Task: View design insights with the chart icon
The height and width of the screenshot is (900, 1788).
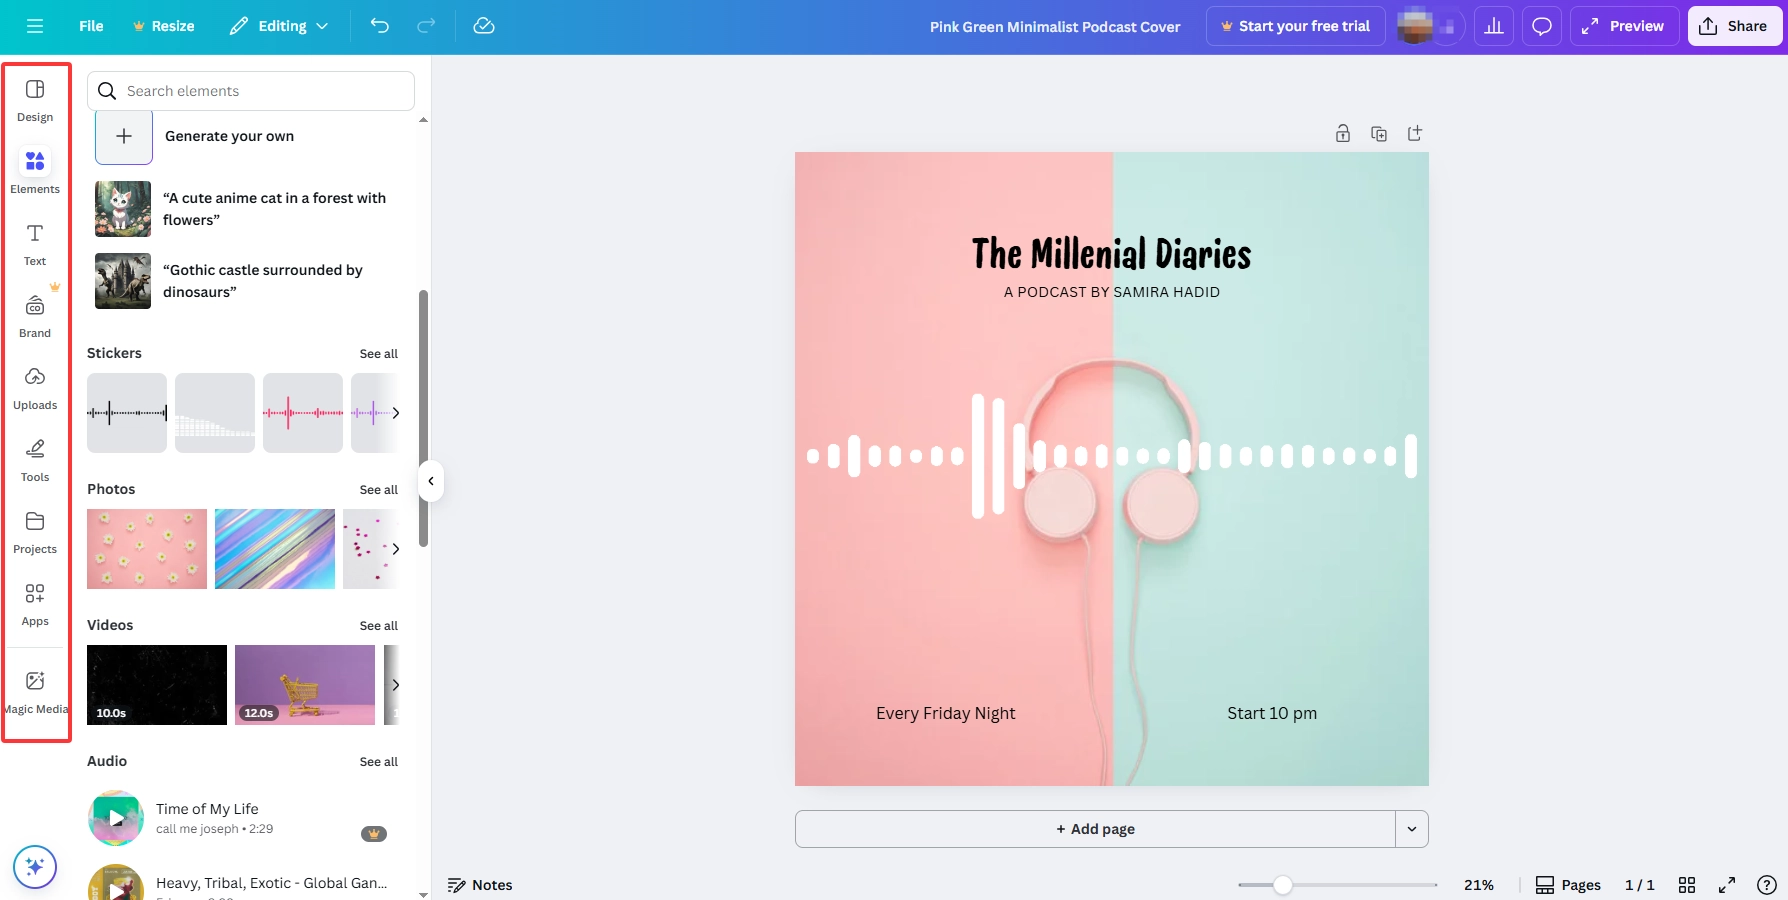Action: click(1494, 26)
